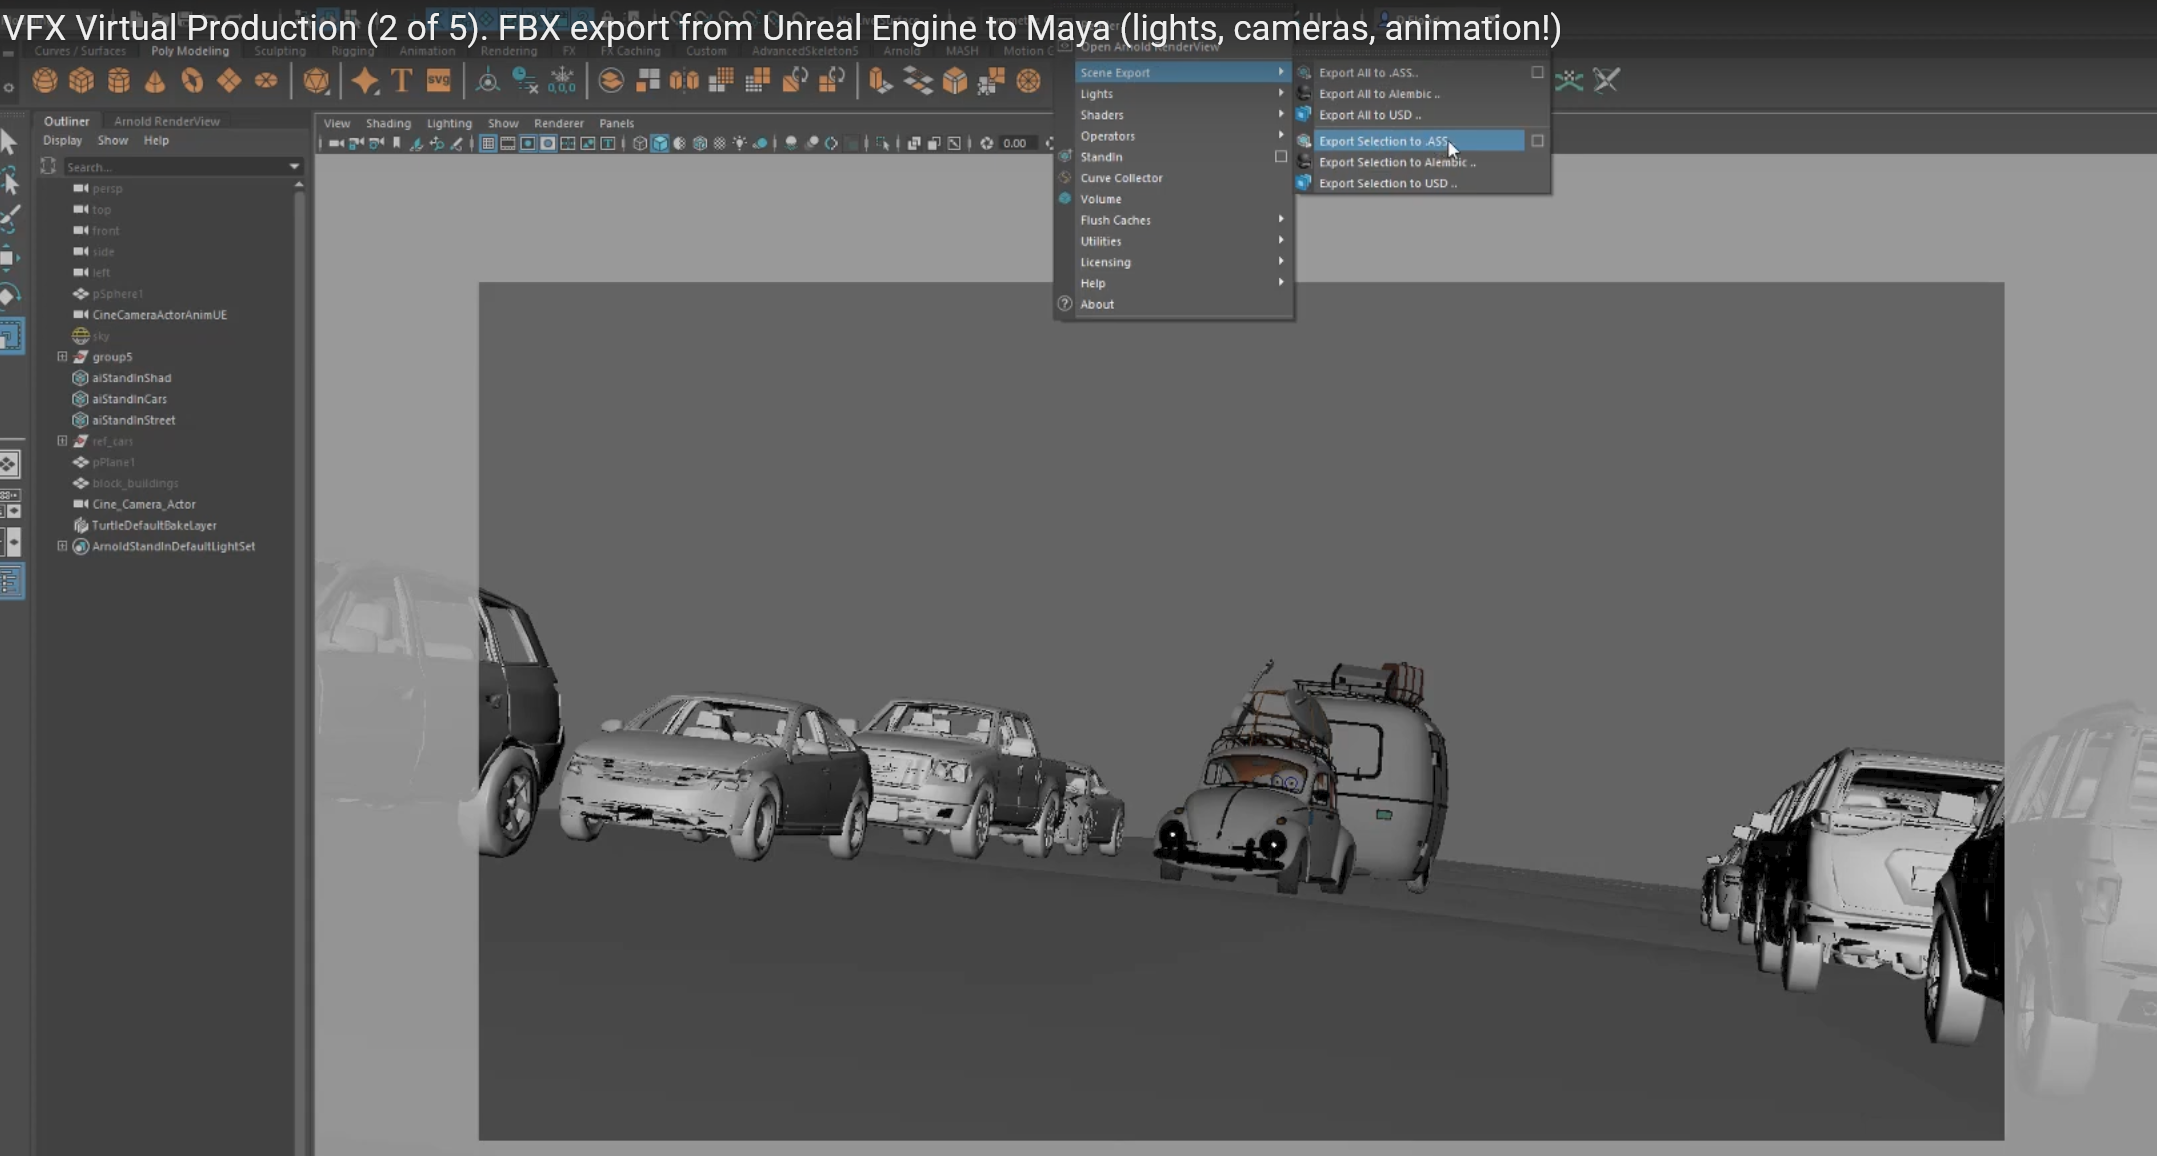The image size is (2157, 1156).
Task: Click the SVG import shelf icon
Action: 438,81
